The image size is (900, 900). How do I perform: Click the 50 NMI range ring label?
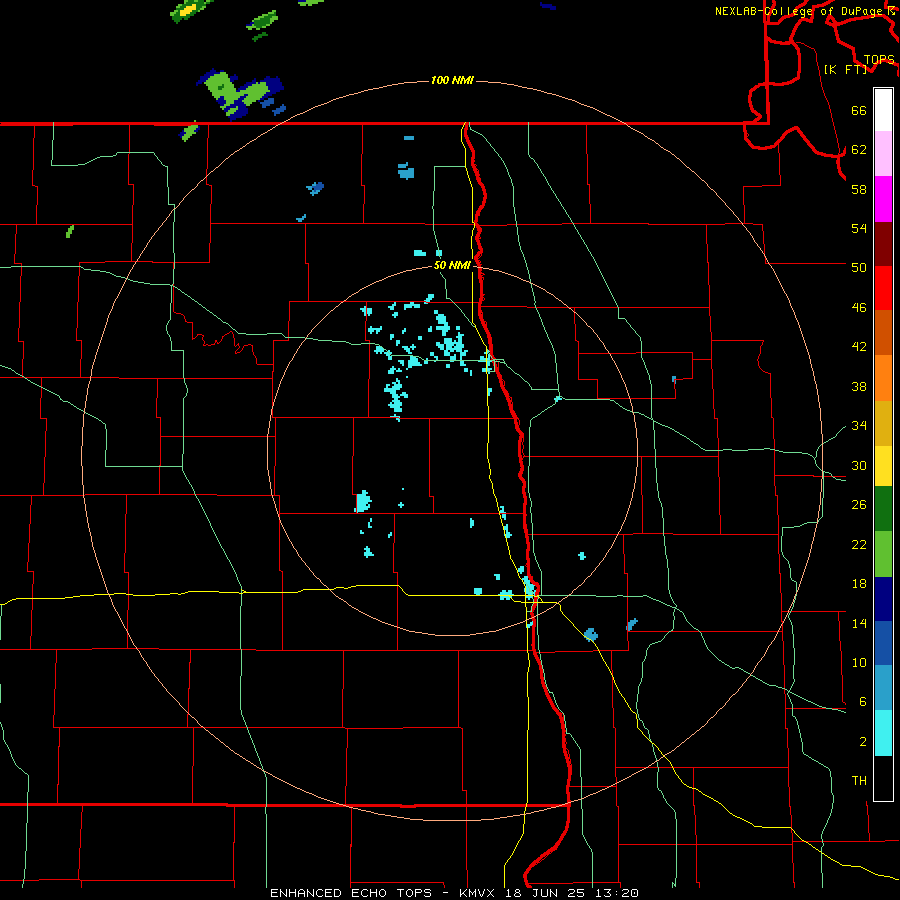452,265
